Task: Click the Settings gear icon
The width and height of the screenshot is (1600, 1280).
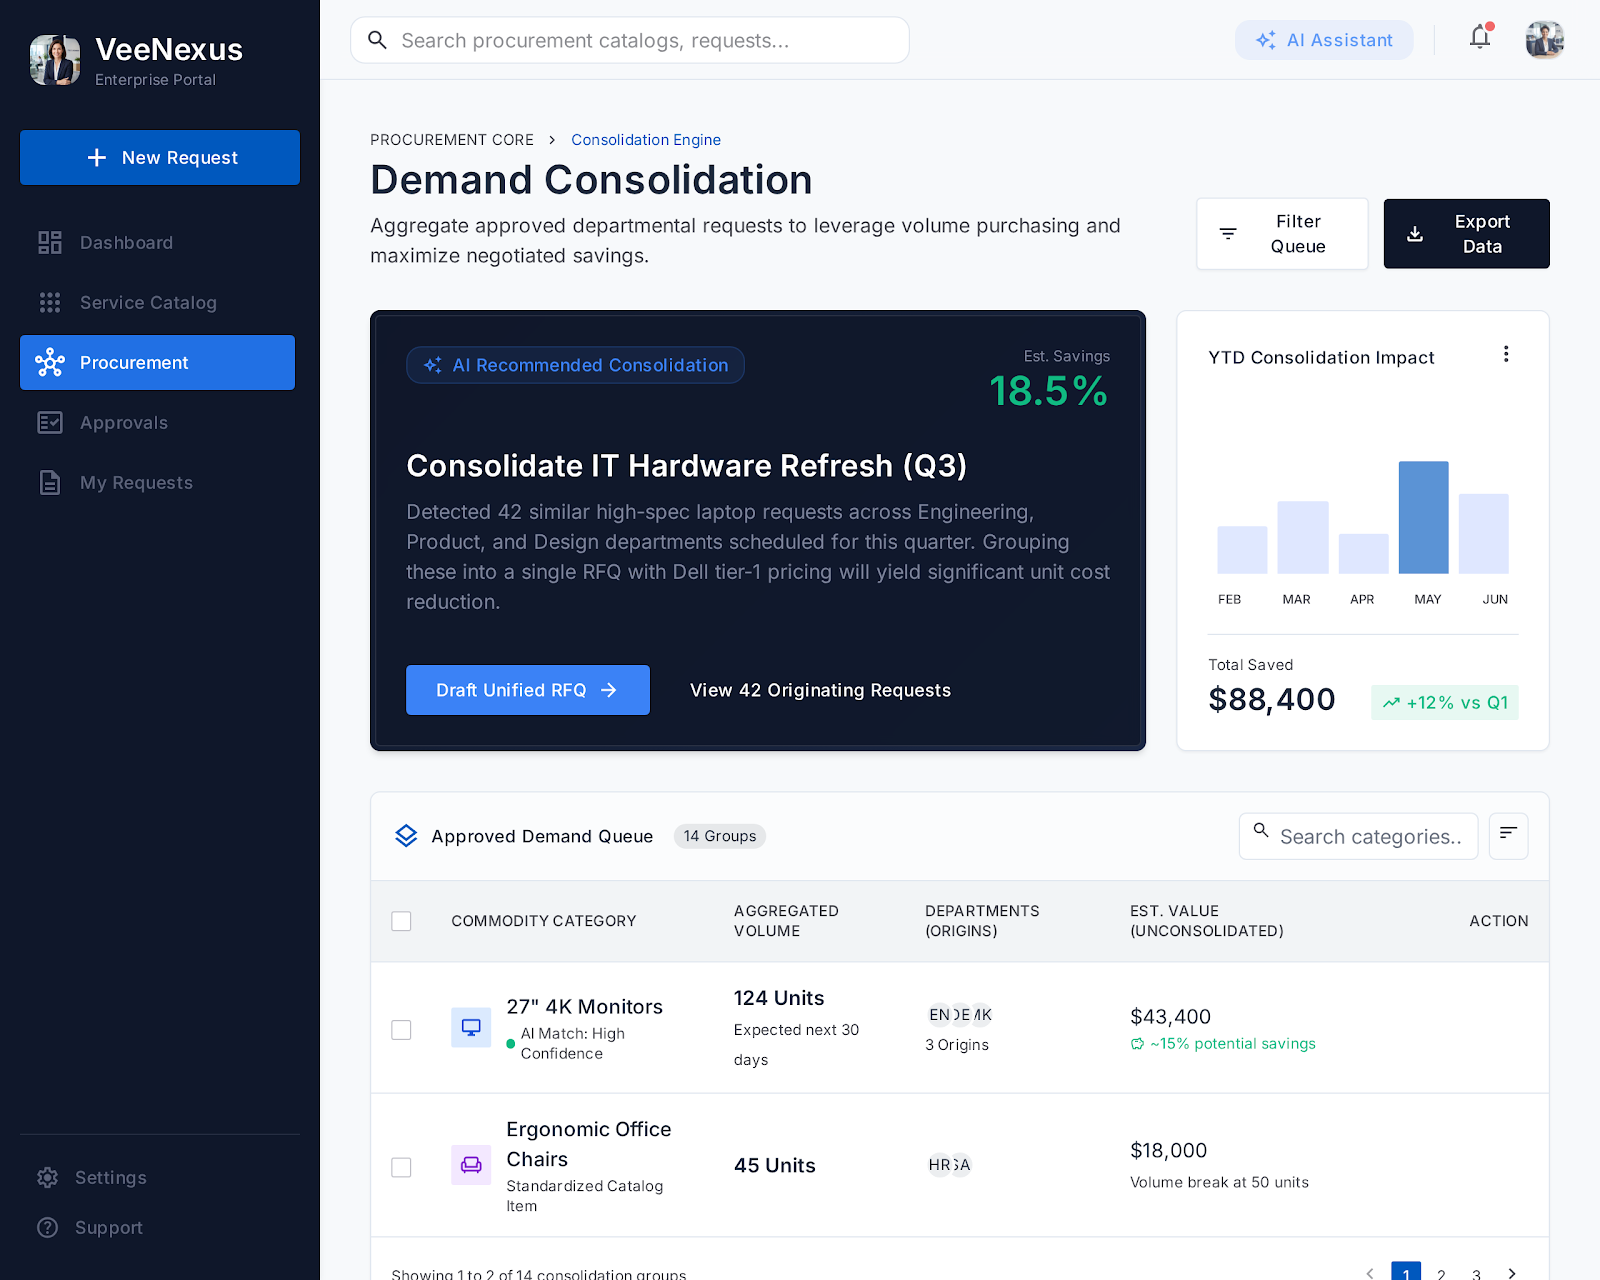Action: 47,1177
